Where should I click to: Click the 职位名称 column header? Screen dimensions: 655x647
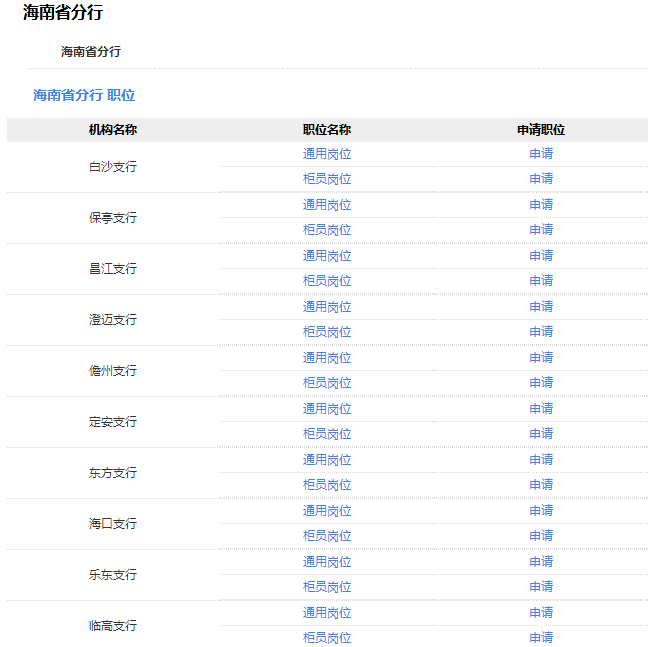[327, 130]
